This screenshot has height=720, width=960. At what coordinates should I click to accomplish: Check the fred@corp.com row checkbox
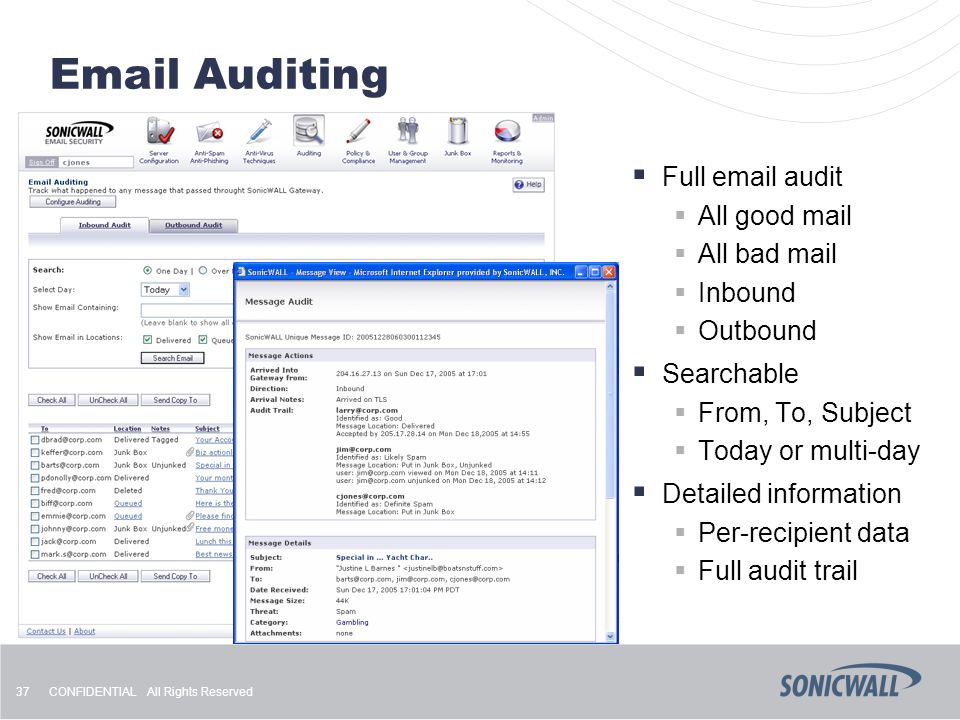pyautogui.click(x=35, y=491)
